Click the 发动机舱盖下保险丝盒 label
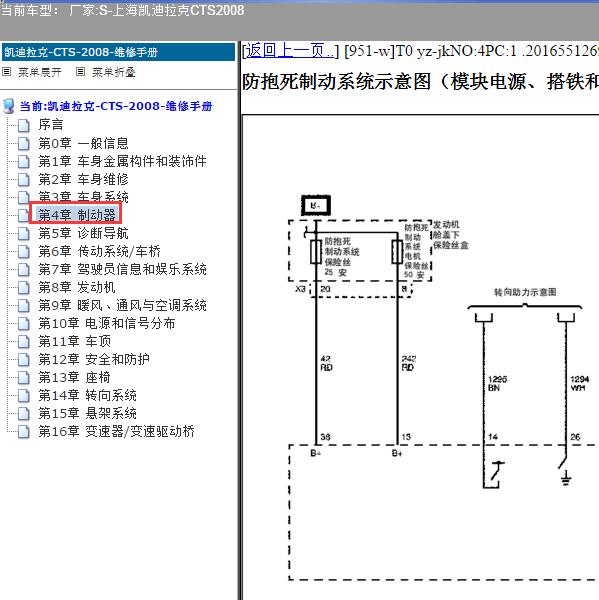This screenshot has width=599, height=600. 450,235
